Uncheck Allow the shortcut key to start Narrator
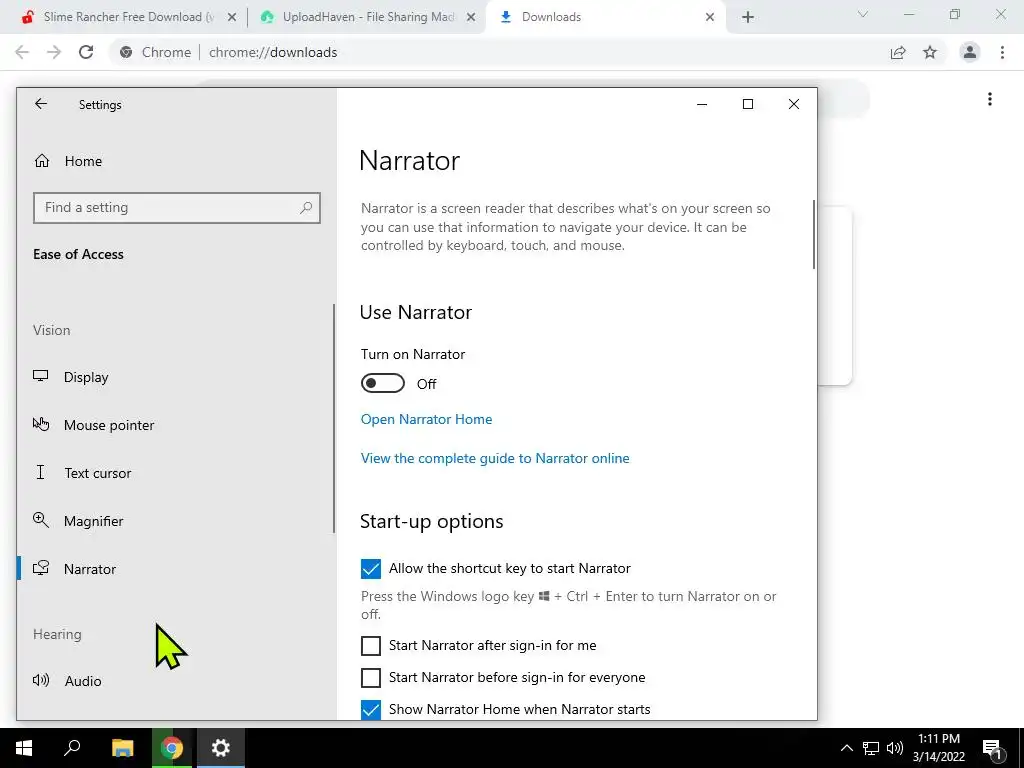 [x=370, y=569]
